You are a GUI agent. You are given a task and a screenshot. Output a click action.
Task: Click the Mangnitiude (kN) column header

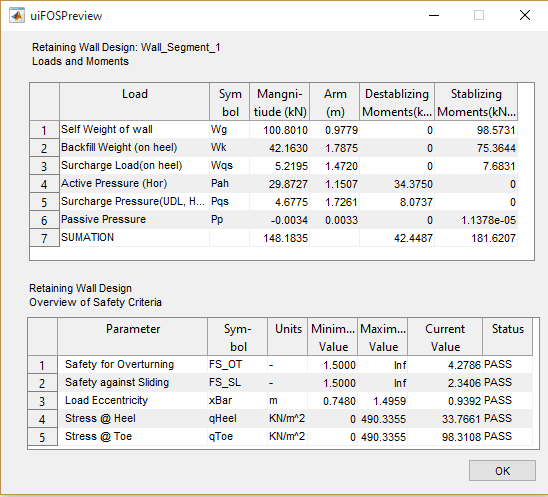pyautogui.click(x=280, y=102)
